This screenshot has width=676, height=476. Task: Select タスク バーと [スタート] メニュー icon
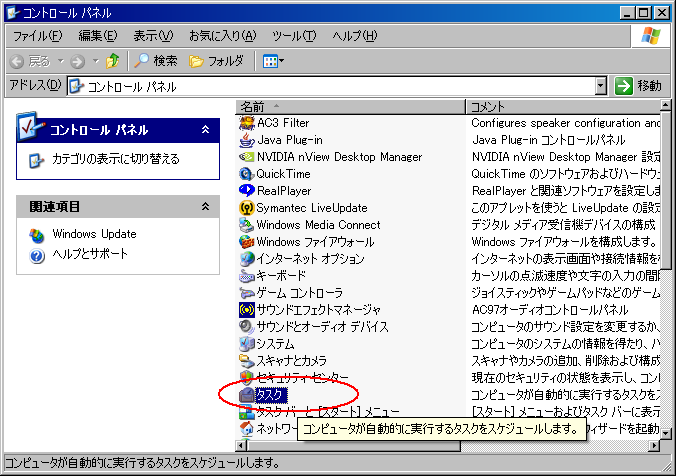[x=247, y=412]
